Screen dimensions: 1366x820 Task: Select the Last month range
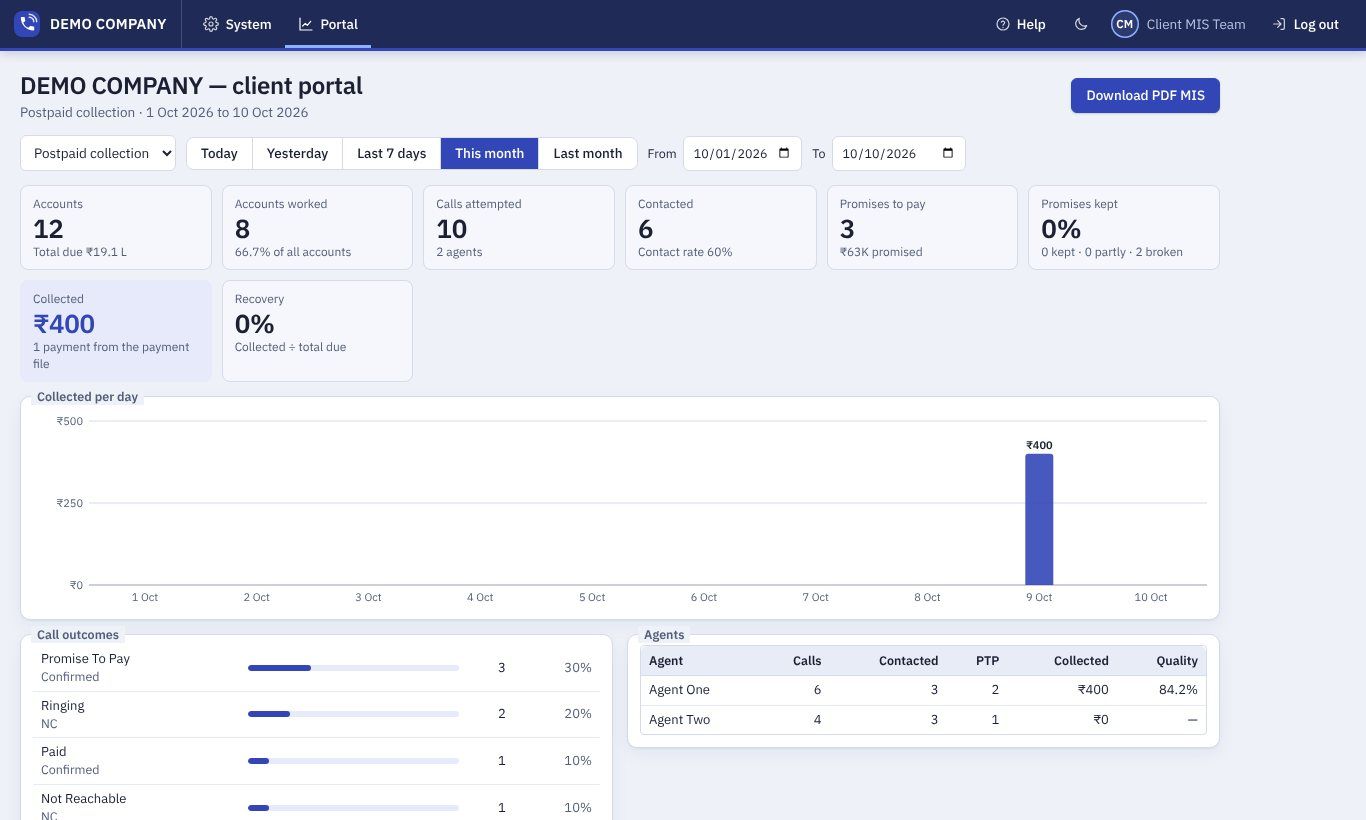588,153
